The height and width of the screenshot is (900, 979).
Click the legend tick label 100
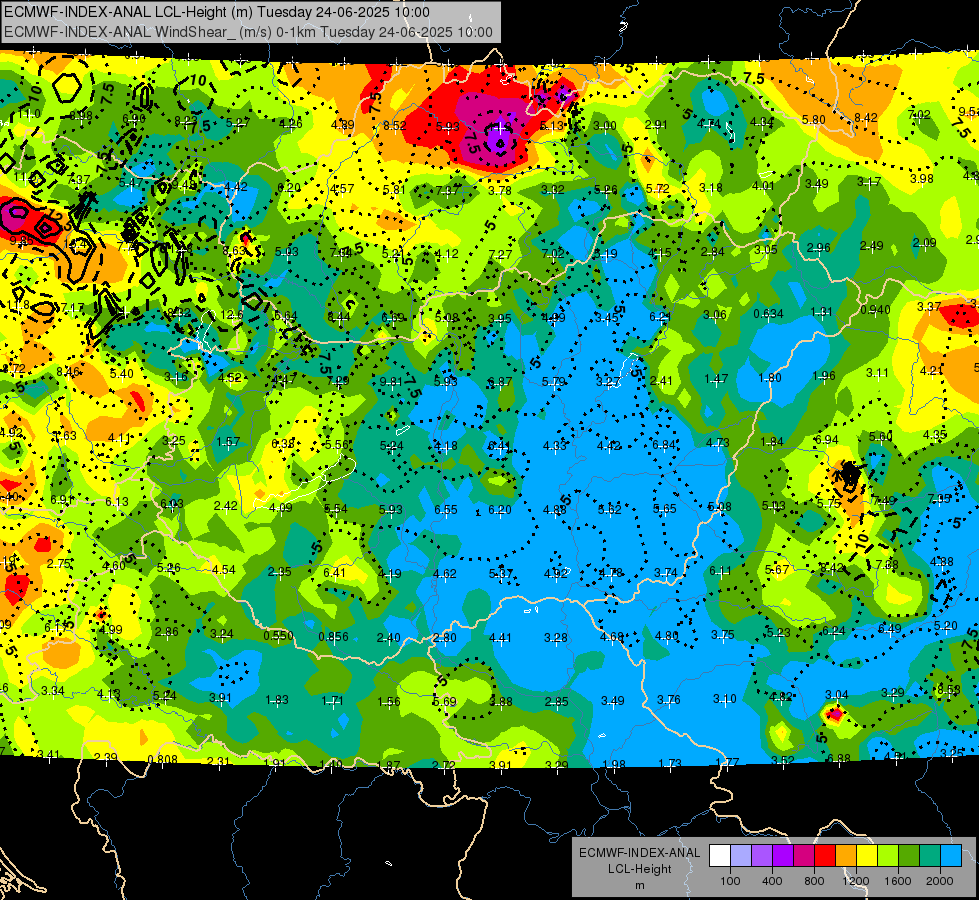click(x=730, y=881)
